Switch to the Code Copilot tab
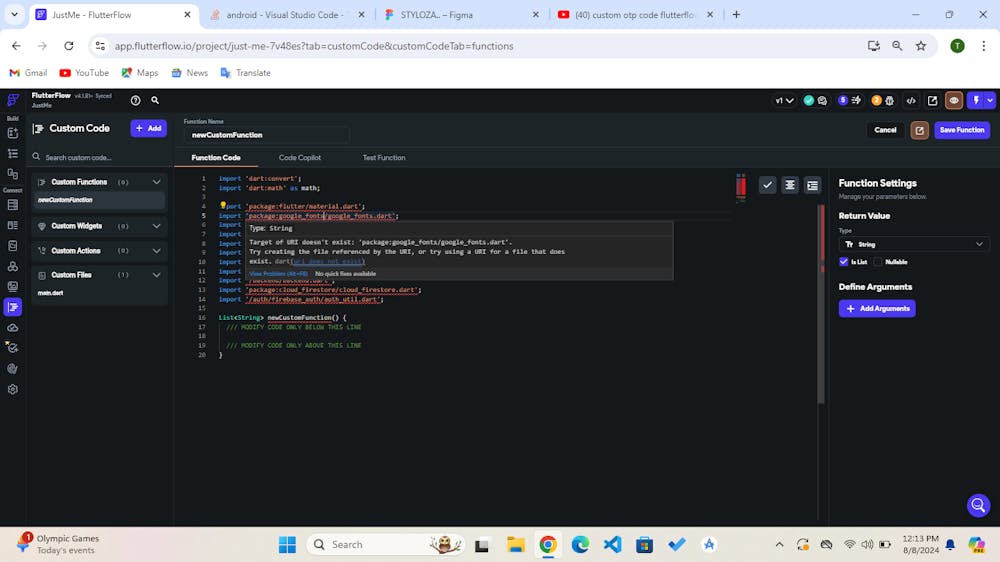This screenshot has height=562, width=1000. [x=300, y=158]
